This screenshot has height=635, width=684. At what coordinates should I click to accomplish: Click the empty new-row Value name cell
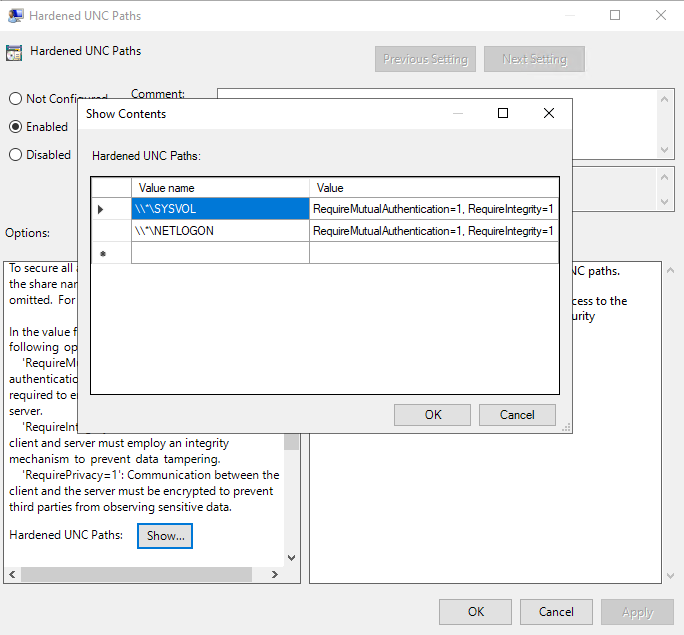point(220,253)
